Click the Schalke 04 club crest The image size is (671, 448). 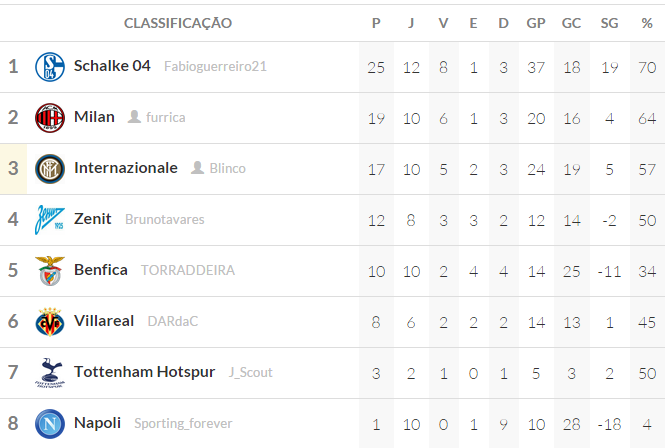point(50,67)
